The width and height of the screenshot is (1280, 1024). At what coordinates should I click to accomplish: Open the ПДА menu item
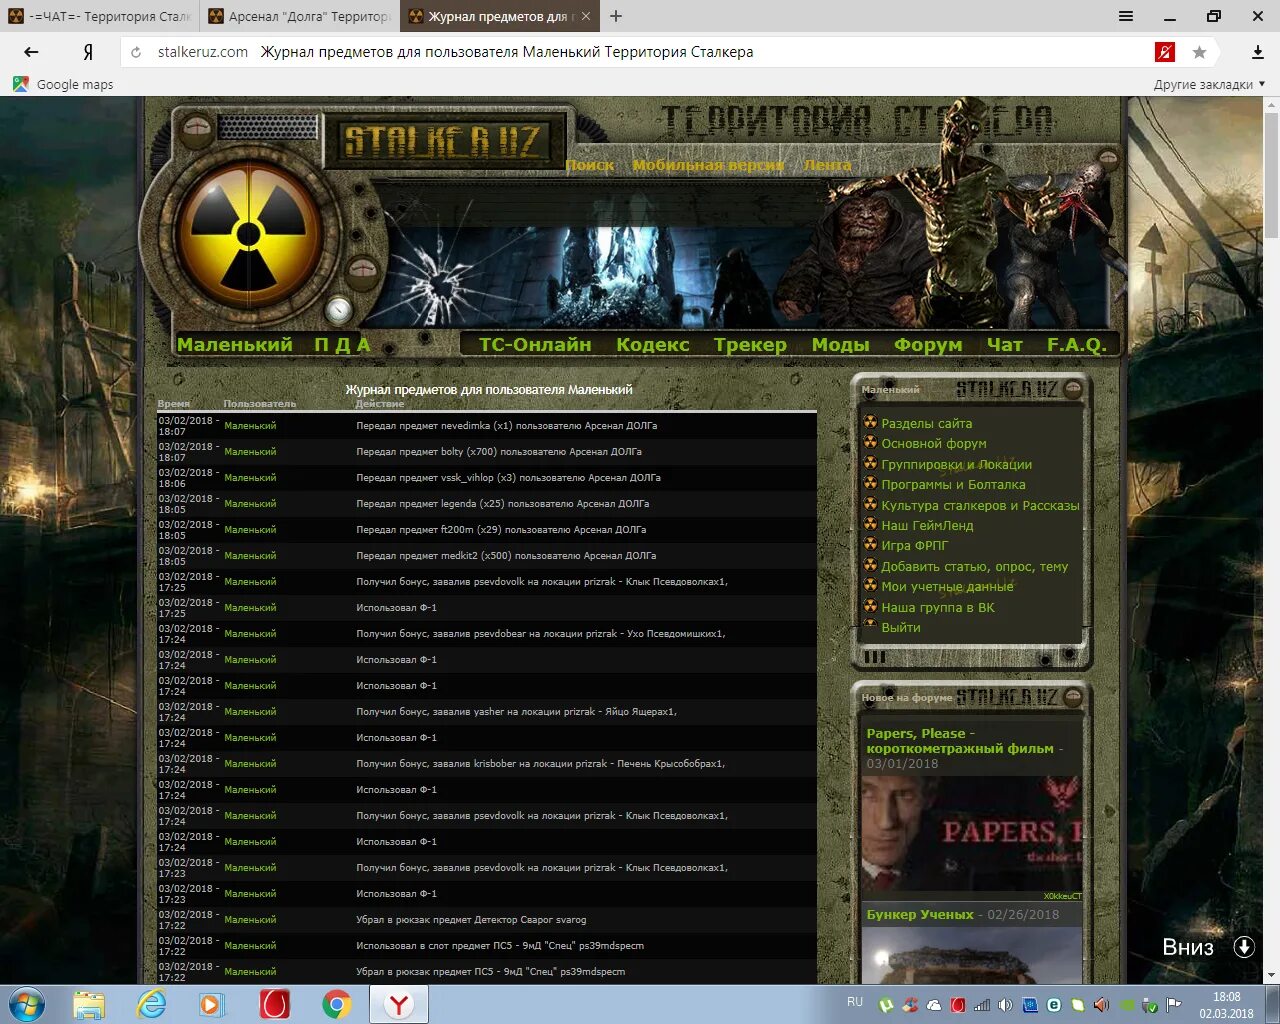(342, 345)
